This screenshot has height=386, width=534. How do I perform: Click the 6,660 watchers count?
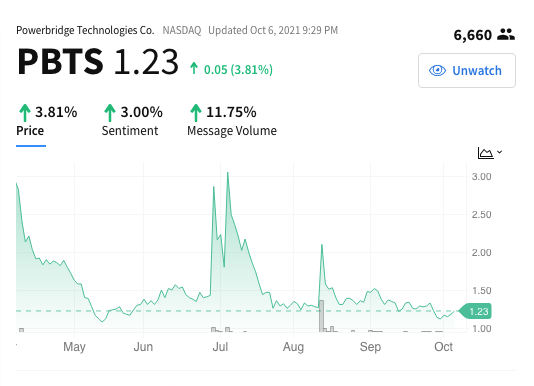tap(473, 35)
